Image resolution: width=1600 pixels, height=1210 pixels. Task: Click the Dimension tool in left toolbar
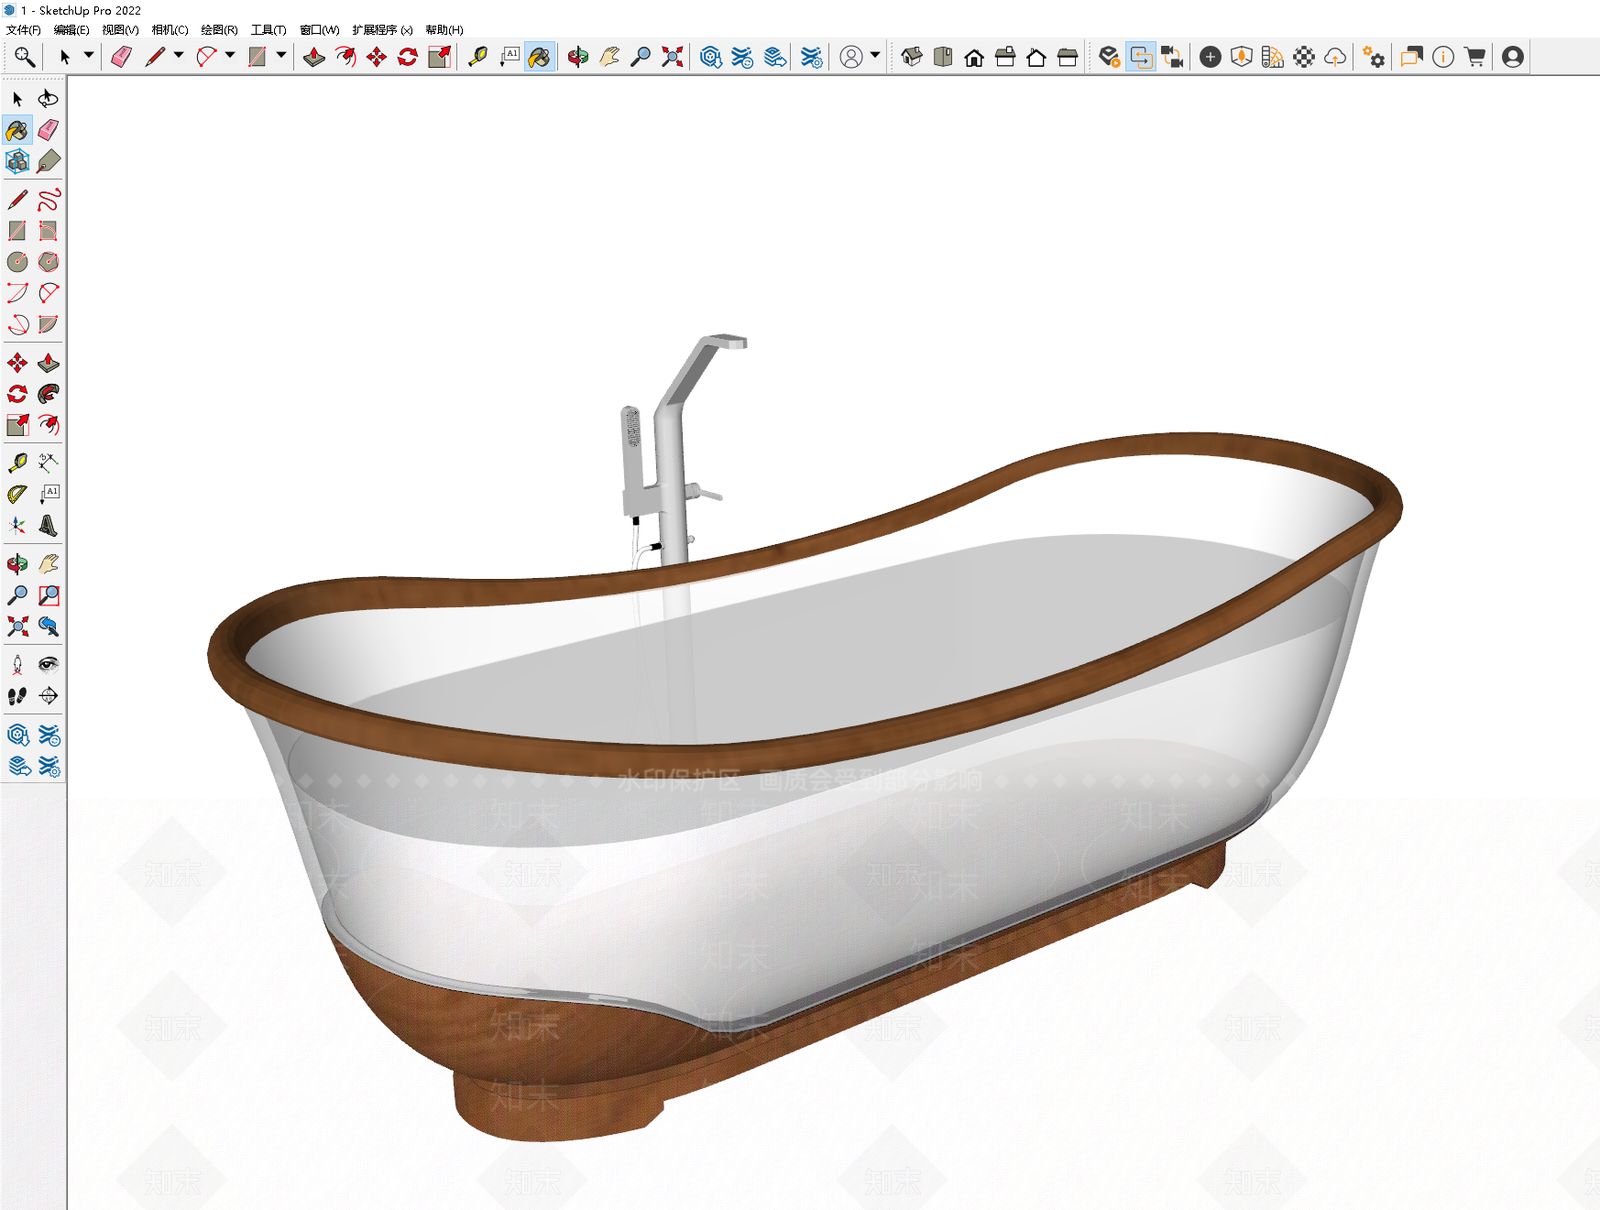click(x=48, y=463)
